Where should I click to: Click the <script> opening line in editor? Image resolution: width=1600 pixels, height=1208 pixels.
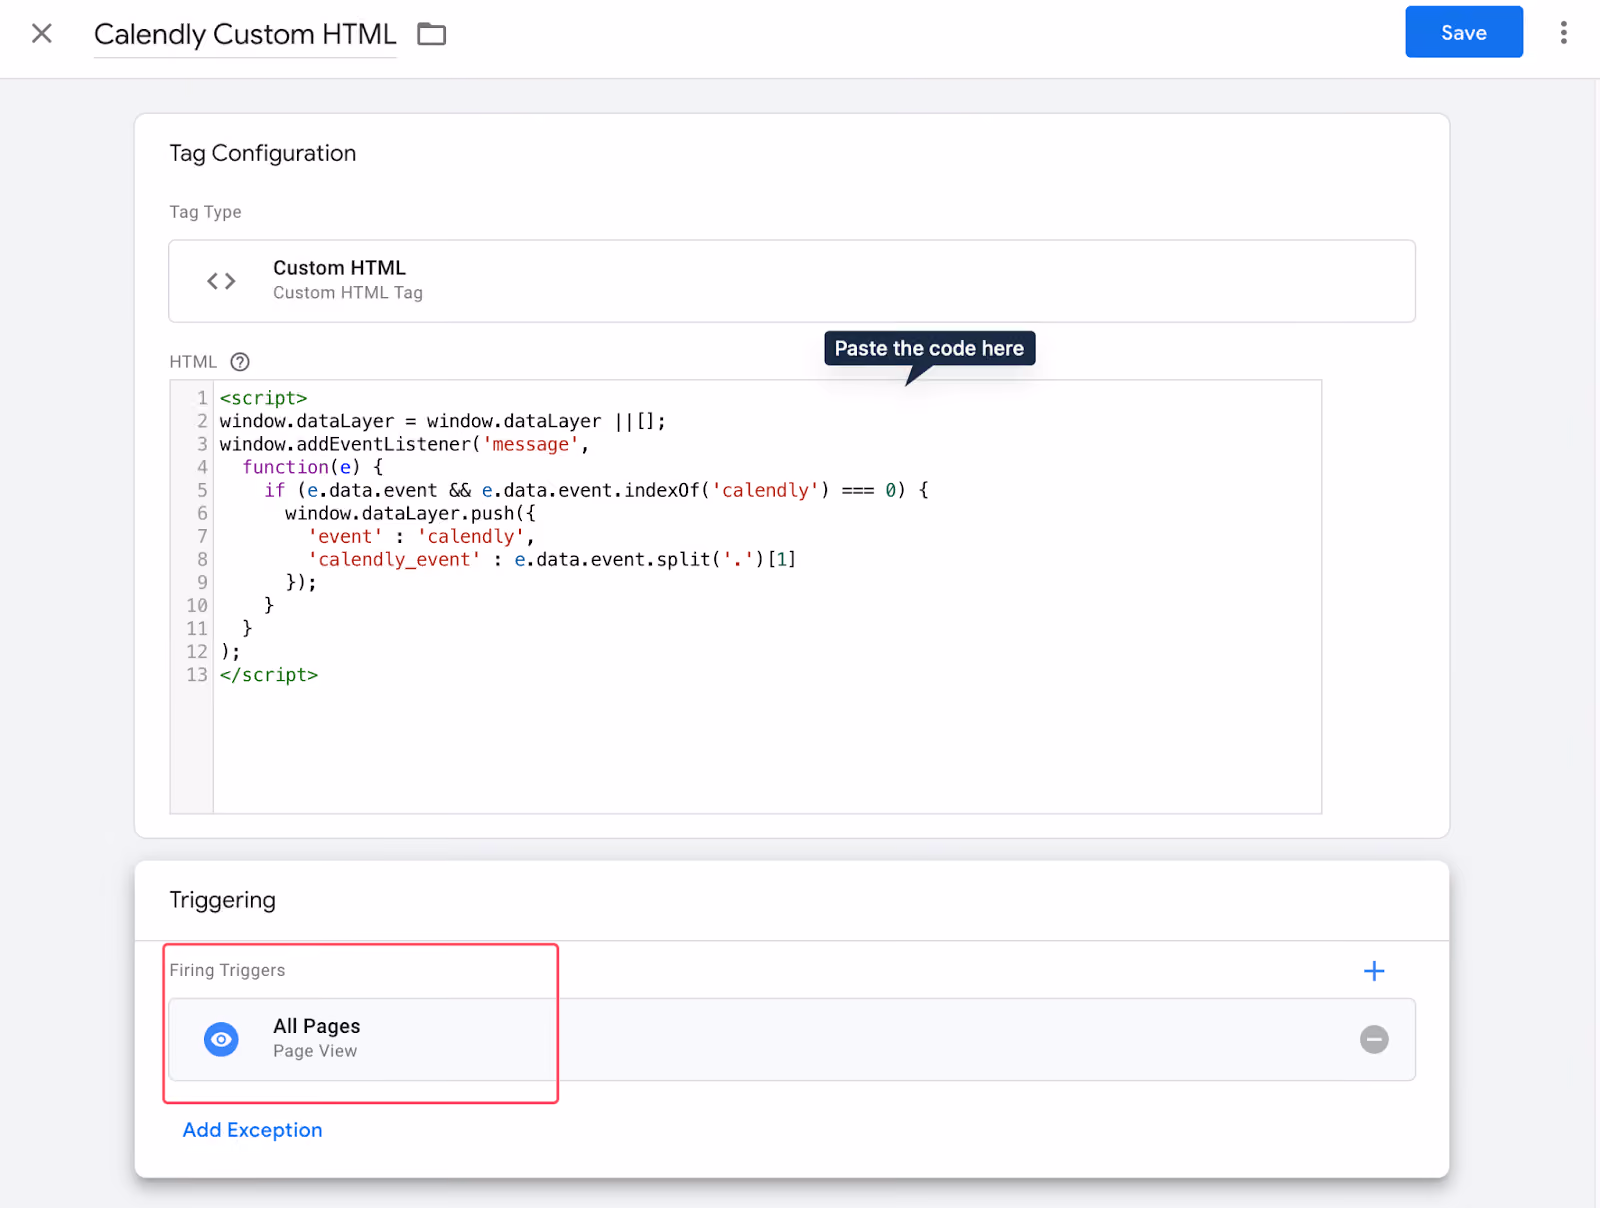264,398
